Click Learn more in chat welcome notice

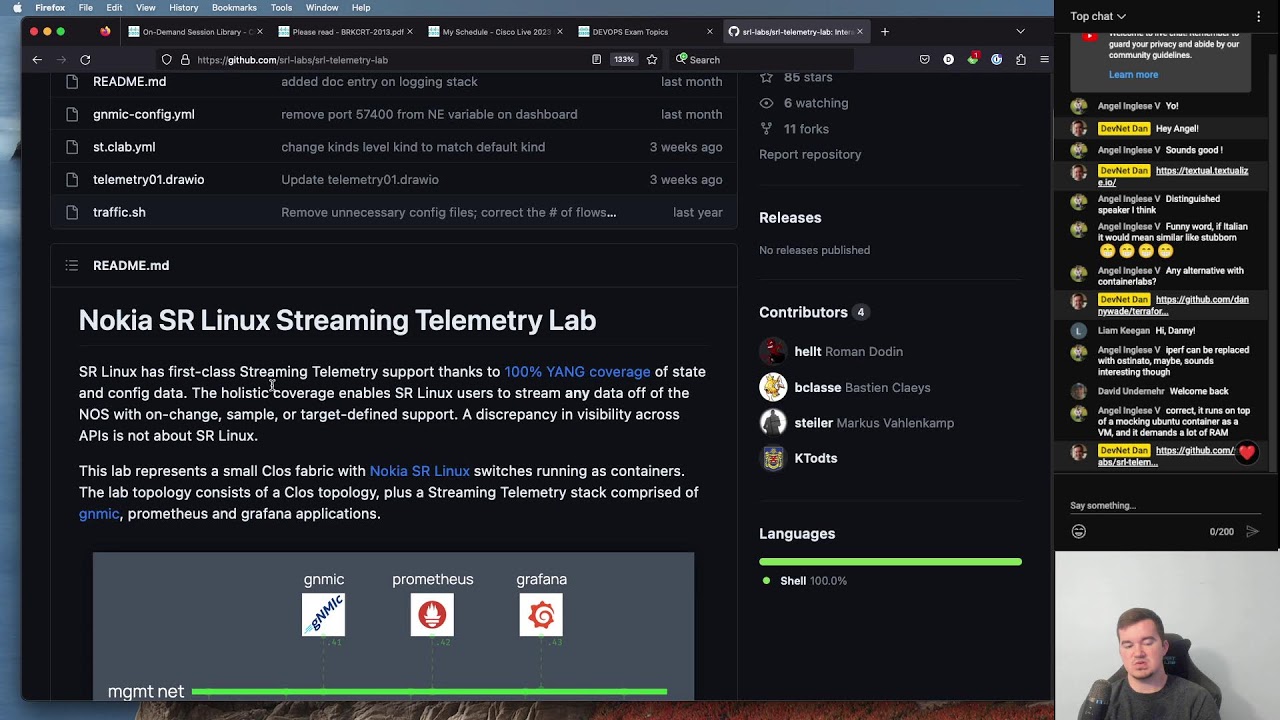click(x=1133, y=75)
